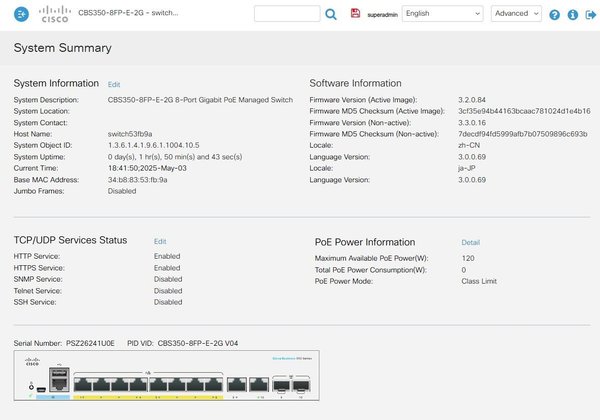Screen dimensions: 600x420
Task: Select SSH Service Disabled value
Action: [x=168, y=302]
